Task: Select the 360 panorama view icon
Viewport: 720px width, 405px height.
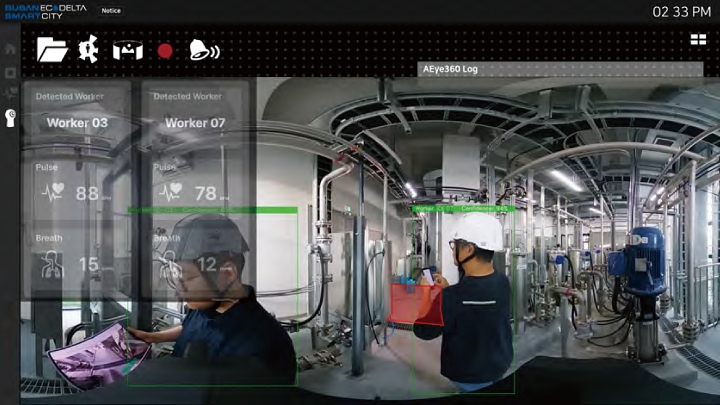Action: coord(127,50)
